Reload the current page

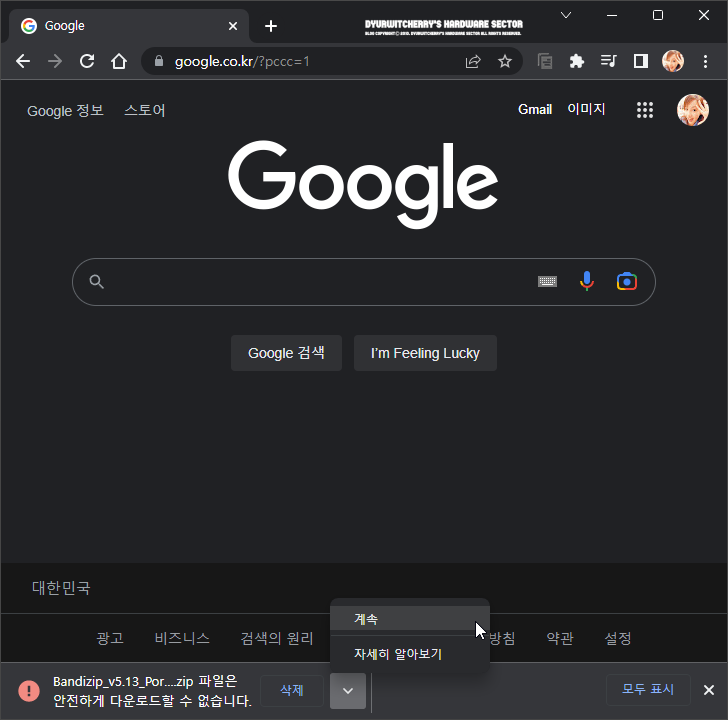pyautogui.click(x=87, y=61)
